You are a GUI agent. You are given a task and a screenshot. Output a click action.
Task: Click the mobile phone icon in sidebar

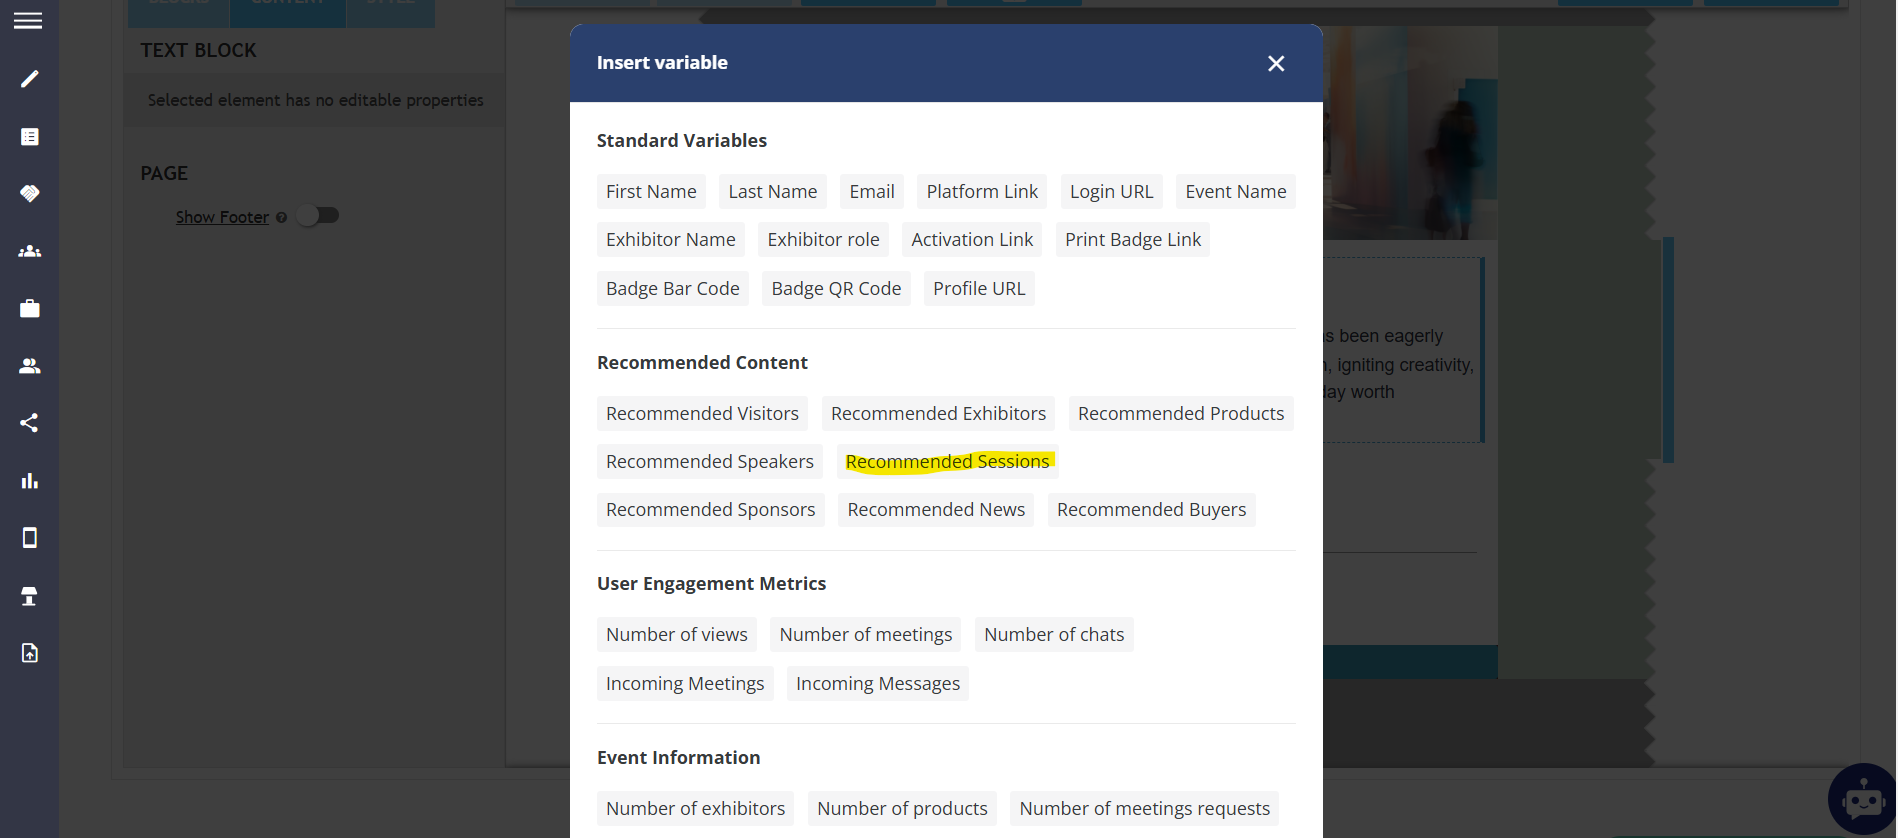29,538
